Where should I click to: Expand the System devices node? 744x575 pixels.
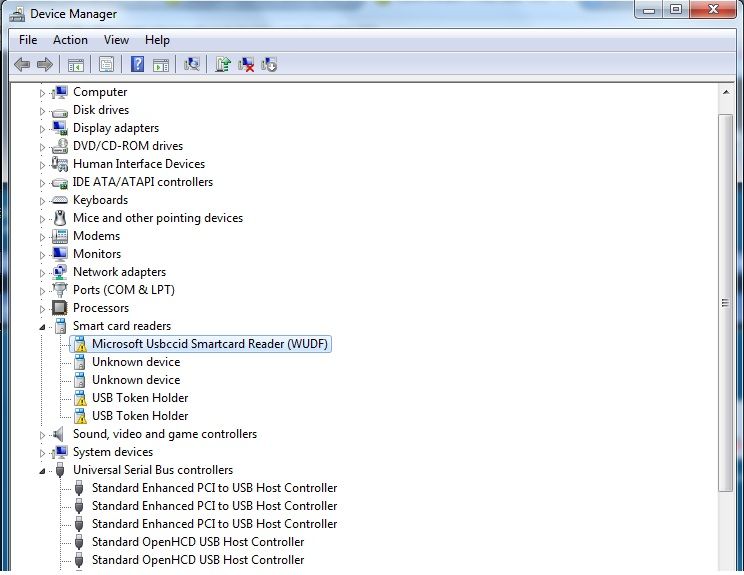pos(42,453)
